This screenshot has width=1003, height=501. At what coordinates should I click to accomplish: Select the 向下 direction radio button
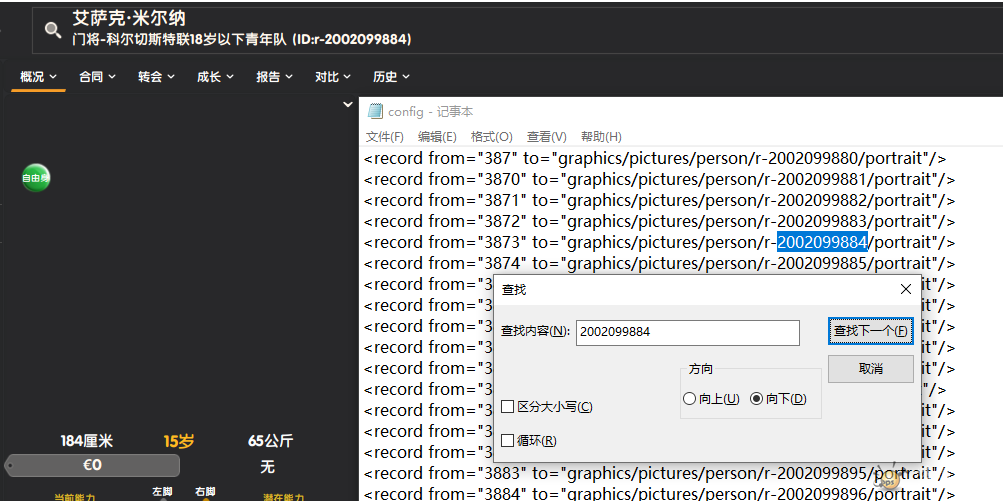coord(756,399)
